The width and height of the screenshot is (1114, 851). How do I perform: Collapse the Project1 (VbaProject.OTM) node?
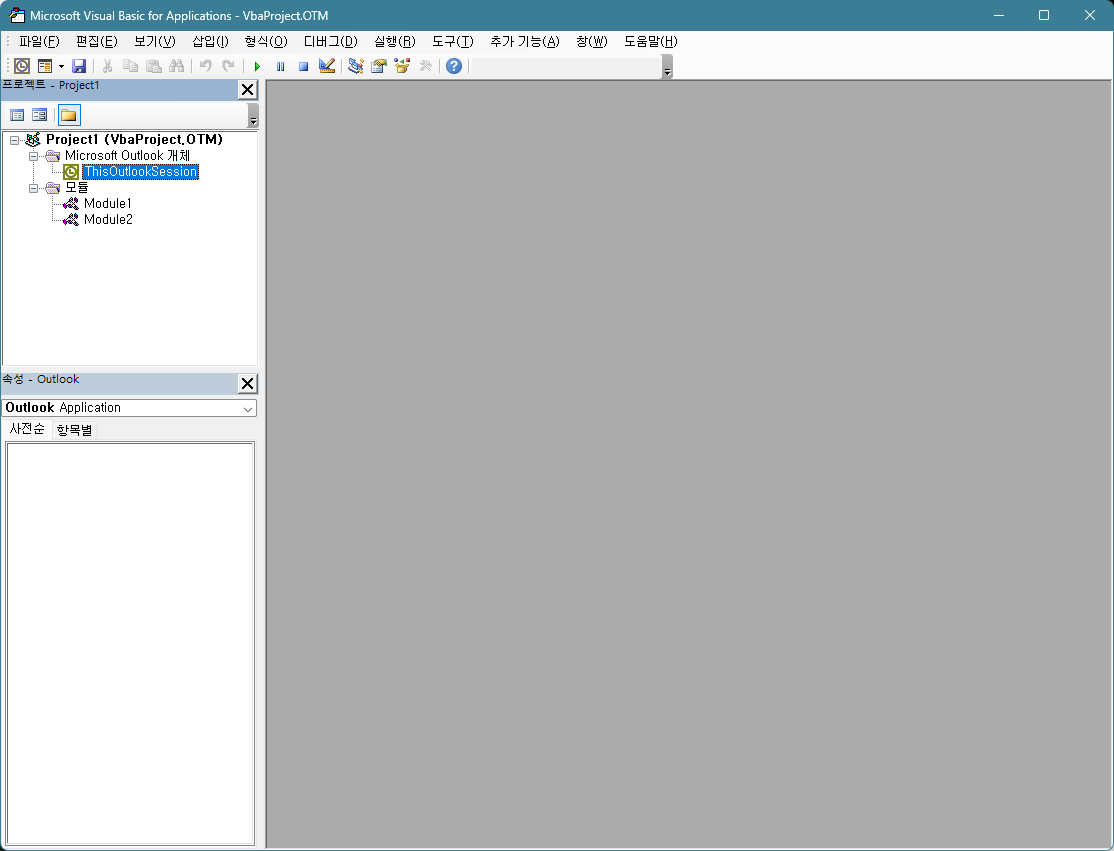coord(14,140)
